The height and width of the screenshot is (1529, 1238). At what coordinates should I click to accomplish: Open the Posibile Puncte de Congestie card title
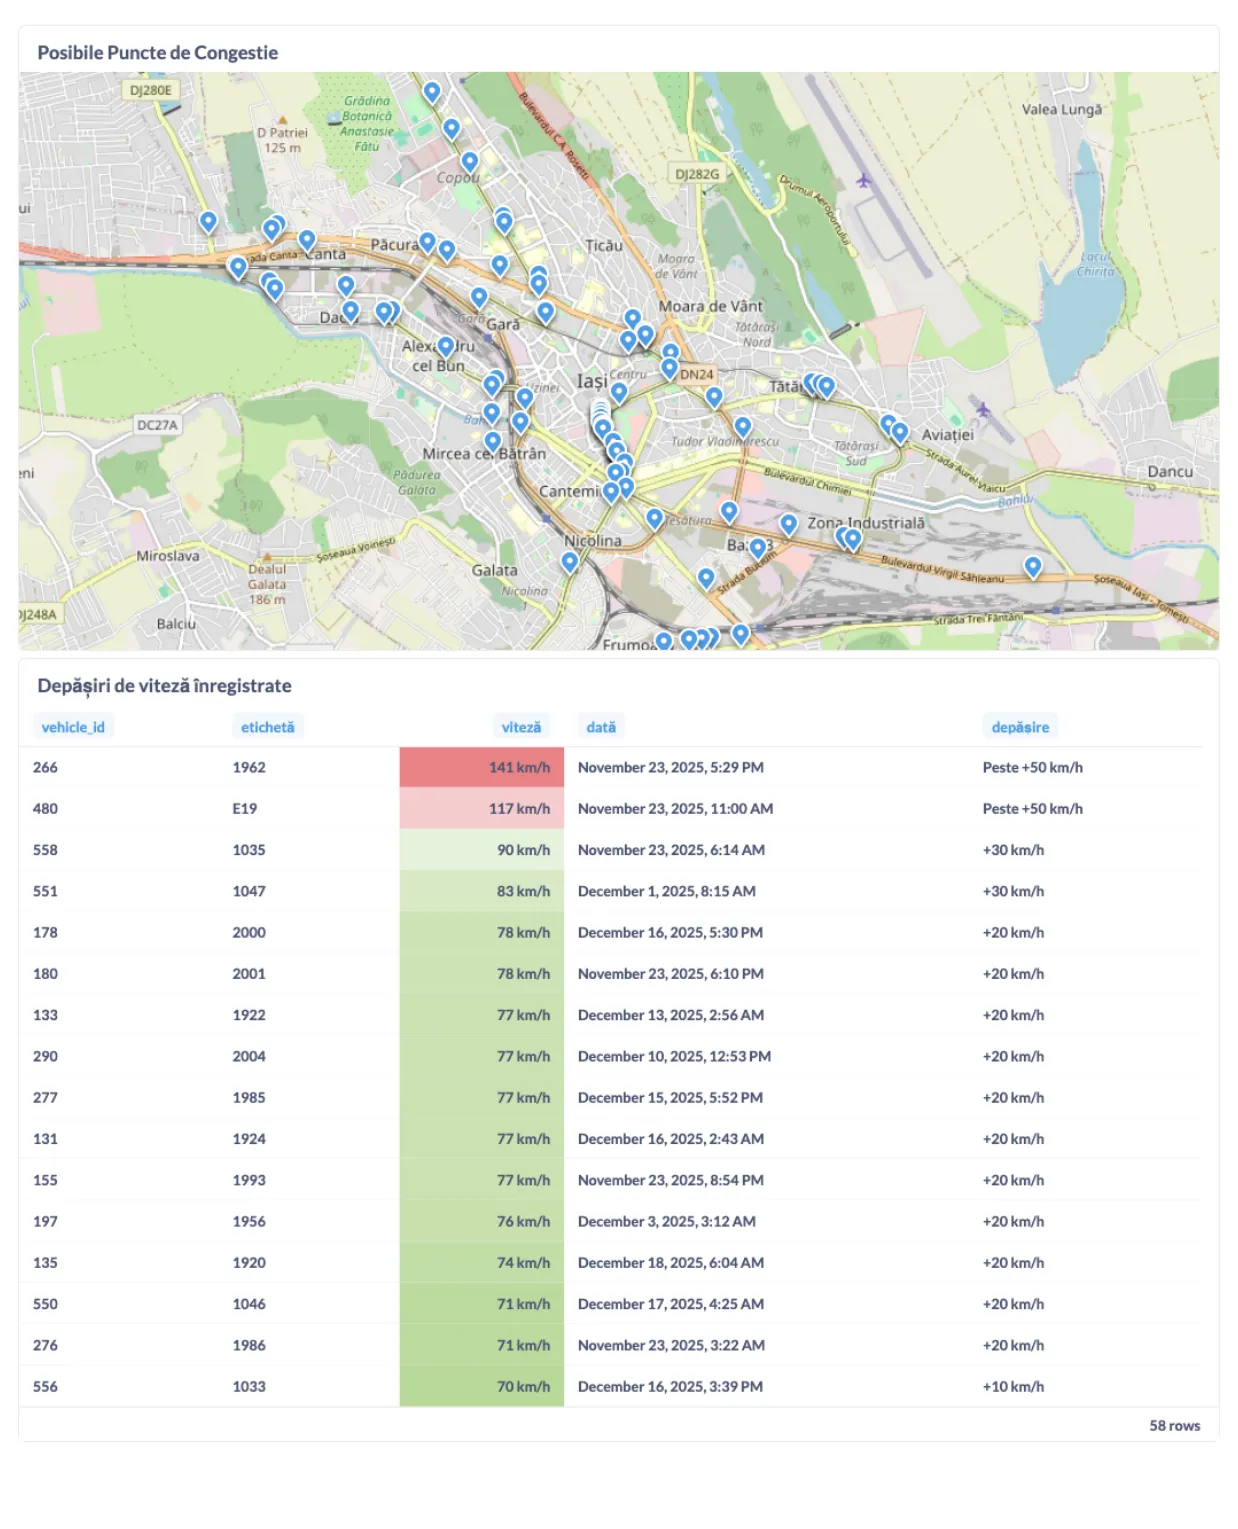[158, 53]
